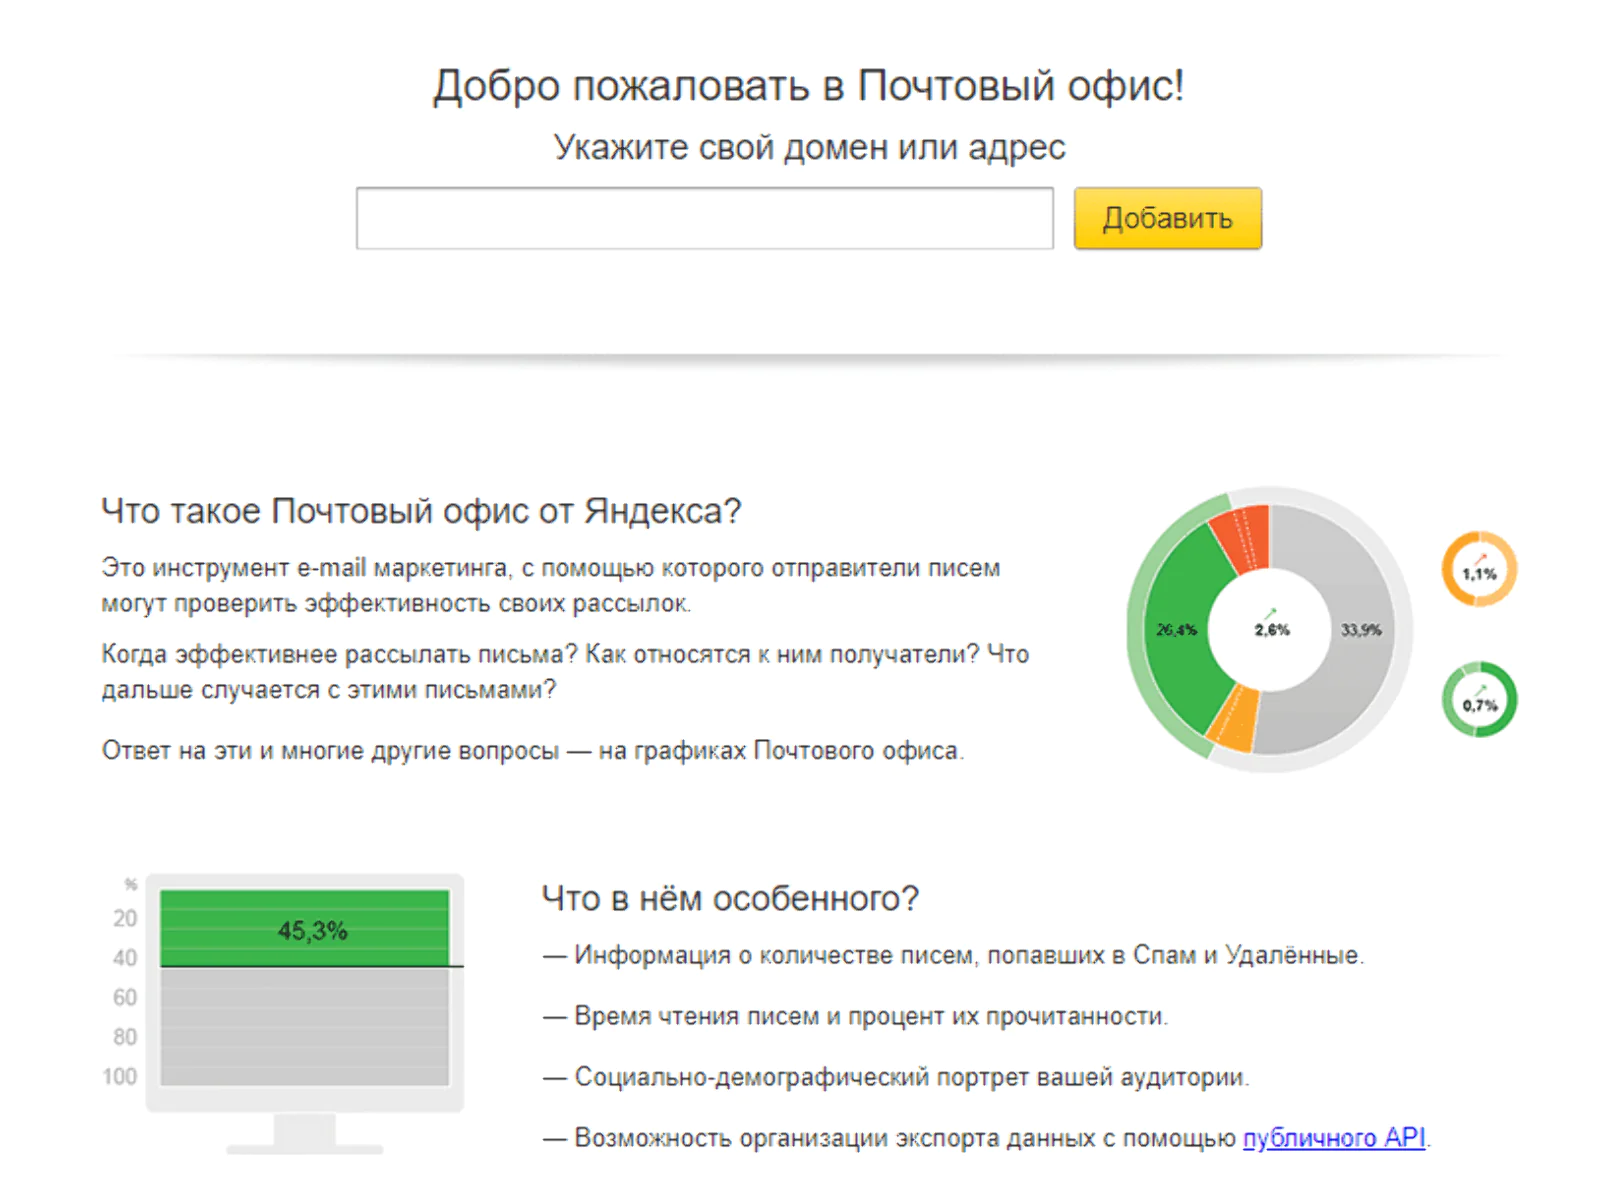Click the paragraph Когда эффективнее рассылать письма?
1599x1182 pixels.
tap(565, 672)
